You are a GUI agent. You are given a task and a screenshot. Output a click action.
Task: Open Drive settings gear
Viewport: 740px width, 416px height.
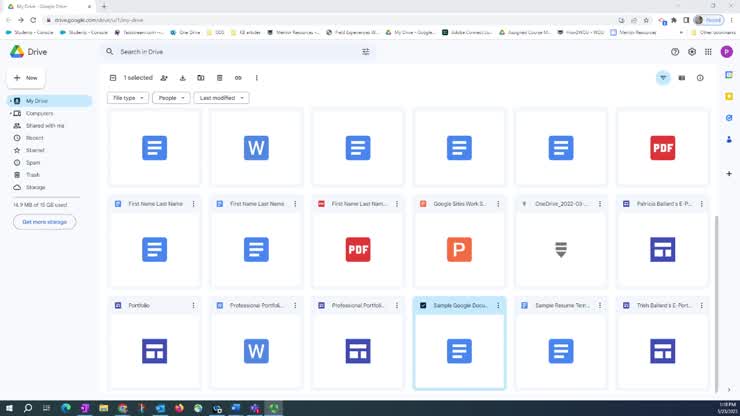pyautogui.click(x=692, y=51)
